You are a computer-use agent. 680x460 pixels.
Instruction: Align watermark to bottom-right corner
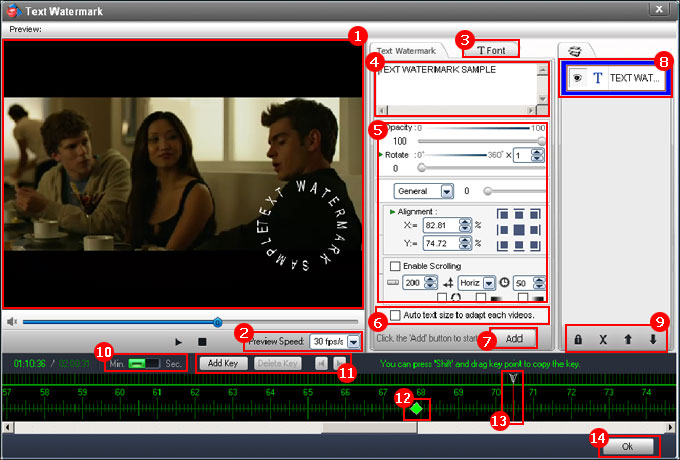tap(535, 245)
